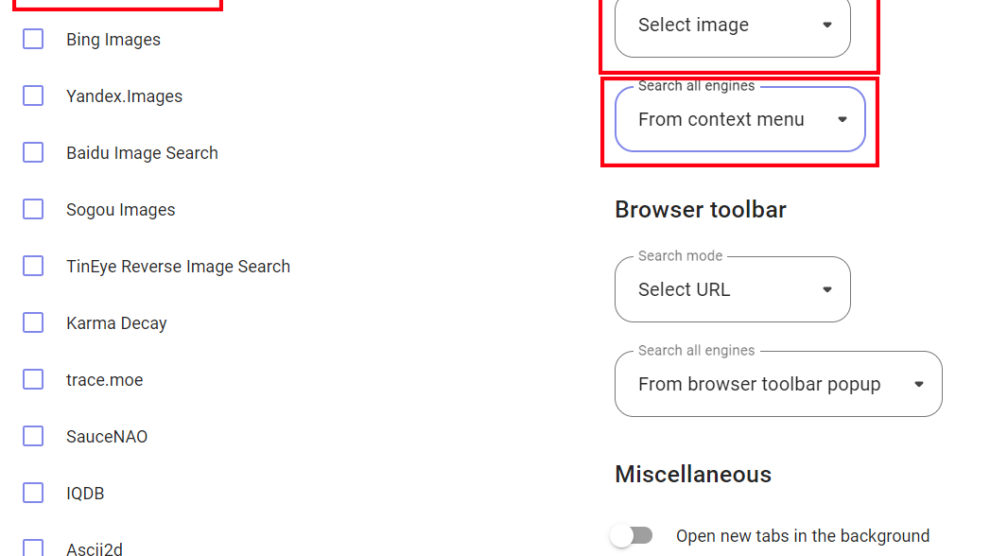Viewport: 990px width, 556px height.
Task: Expand the From browser toolbar popup dropdown
Action: [777, 384]
